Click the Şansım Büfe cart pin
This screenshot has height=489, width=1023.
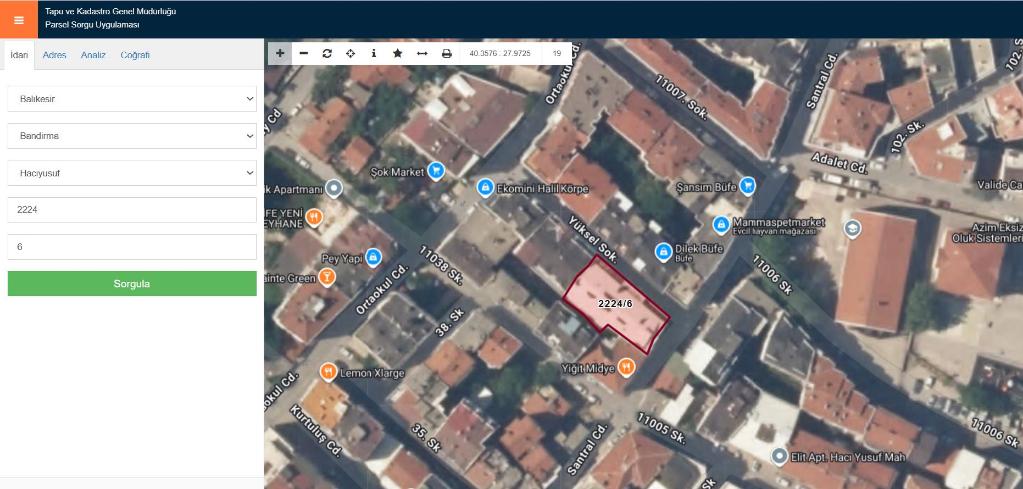(748, 186)
